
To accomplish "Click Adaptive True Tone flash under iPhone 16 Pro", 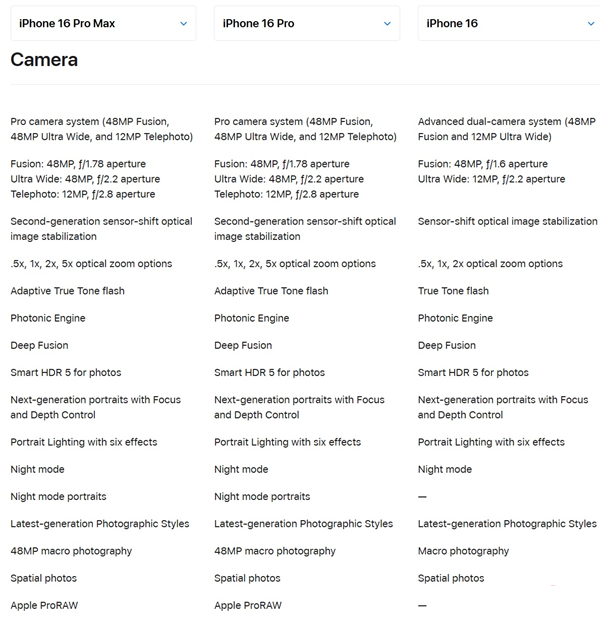I will coord(271,291).
